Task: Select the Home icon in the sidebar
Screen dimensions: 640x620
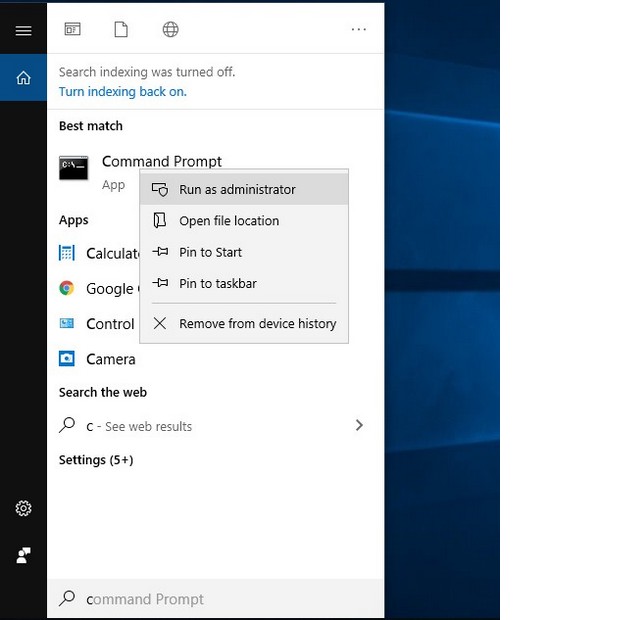Action: point(23,77)
